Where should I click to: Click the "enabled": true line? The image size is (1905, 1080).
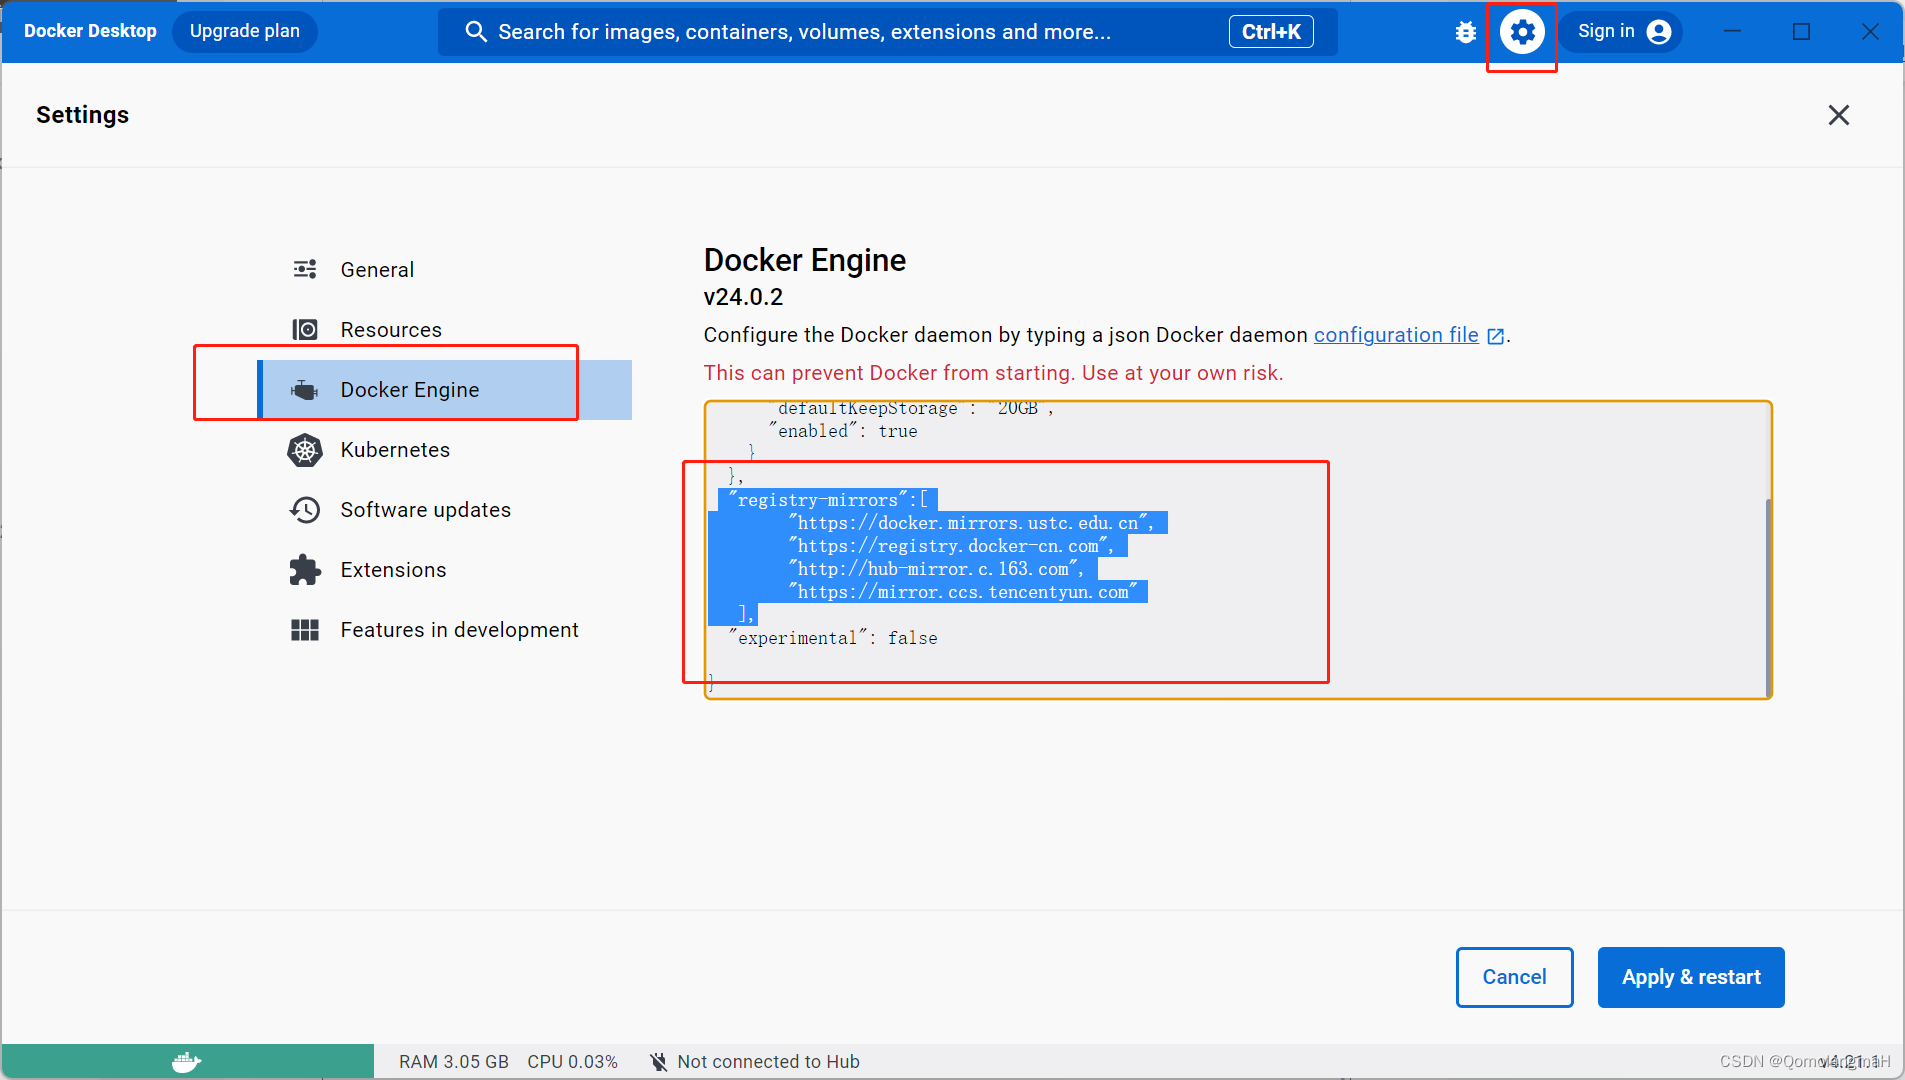click(x=843, y=431)
